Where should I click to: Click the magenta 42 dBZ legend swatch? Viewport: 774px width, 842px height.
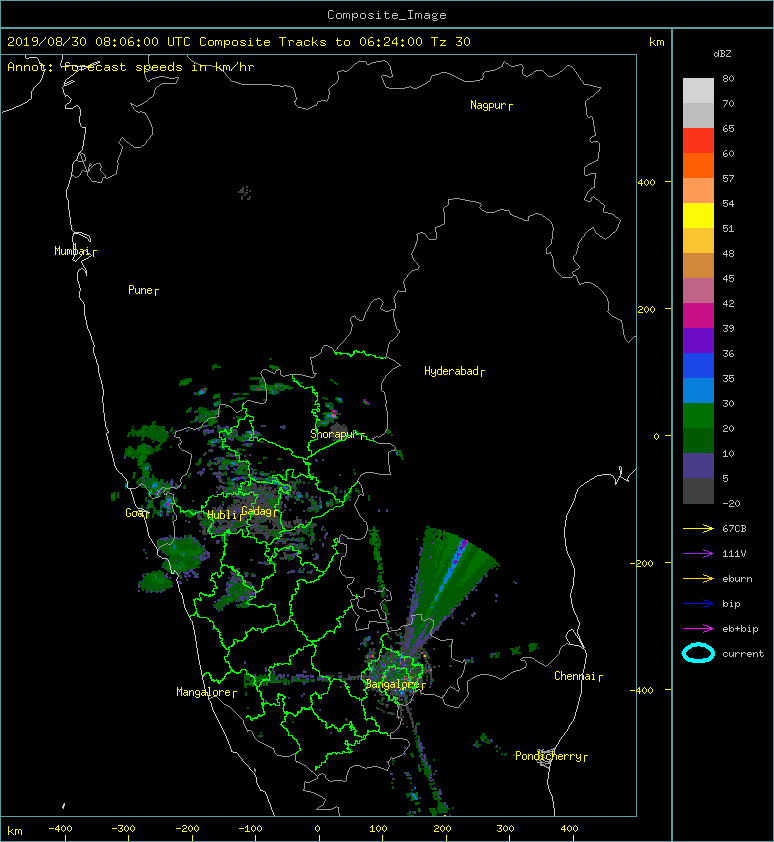coord(698,315)
